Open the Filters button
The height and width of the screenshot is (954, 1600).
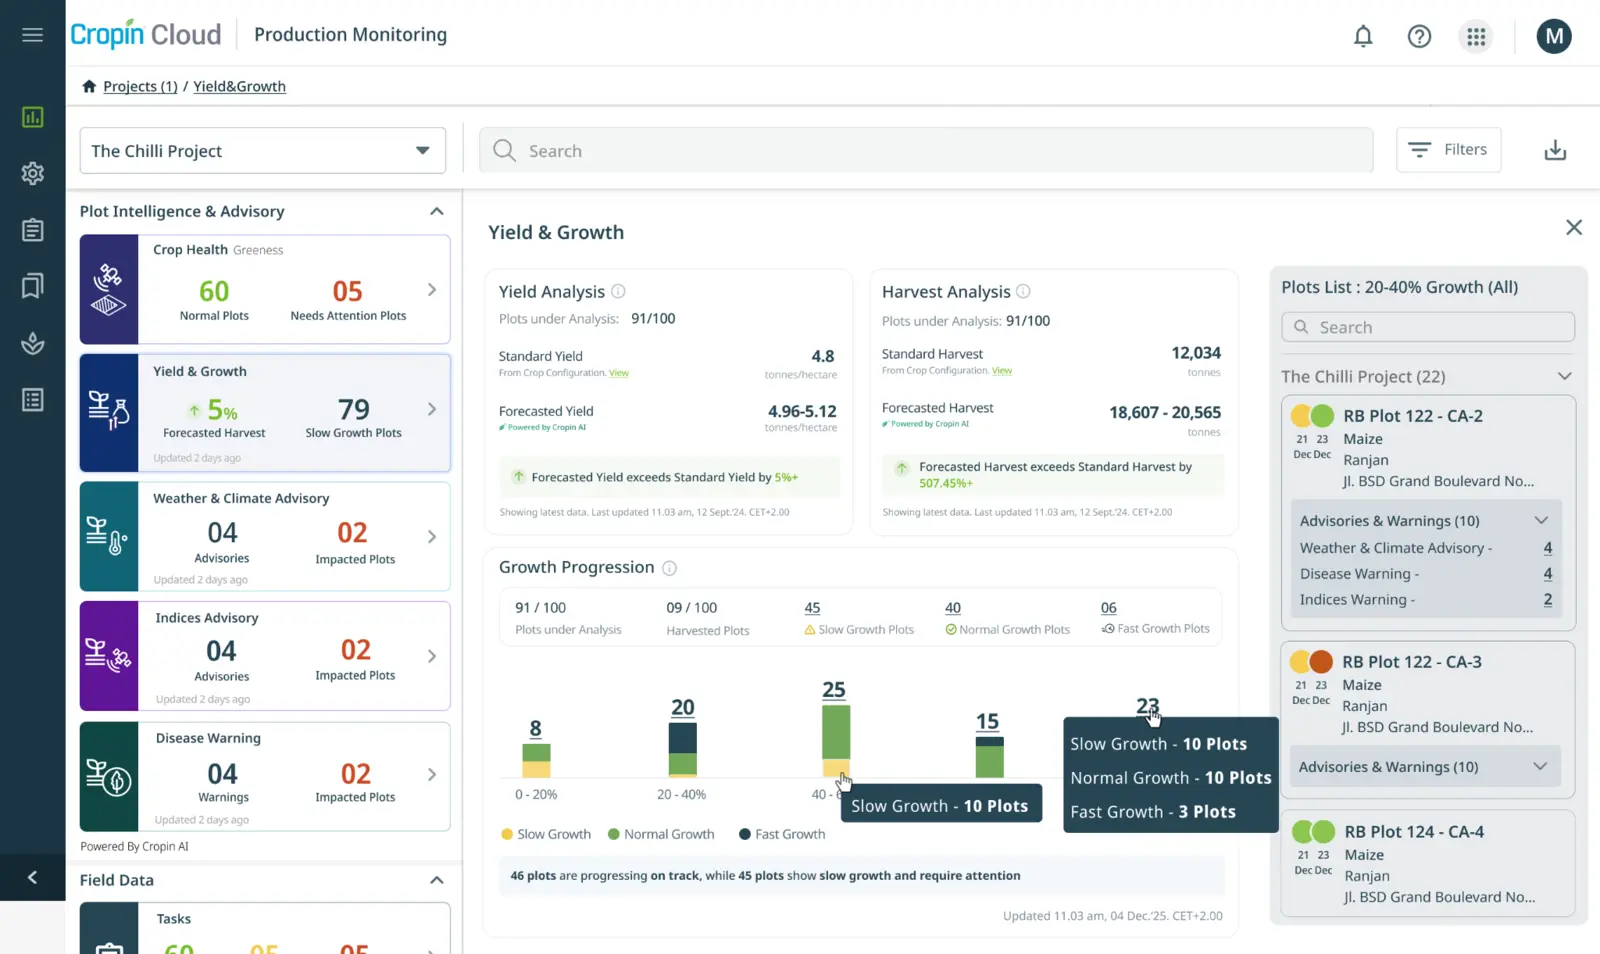click(1448, 150)
